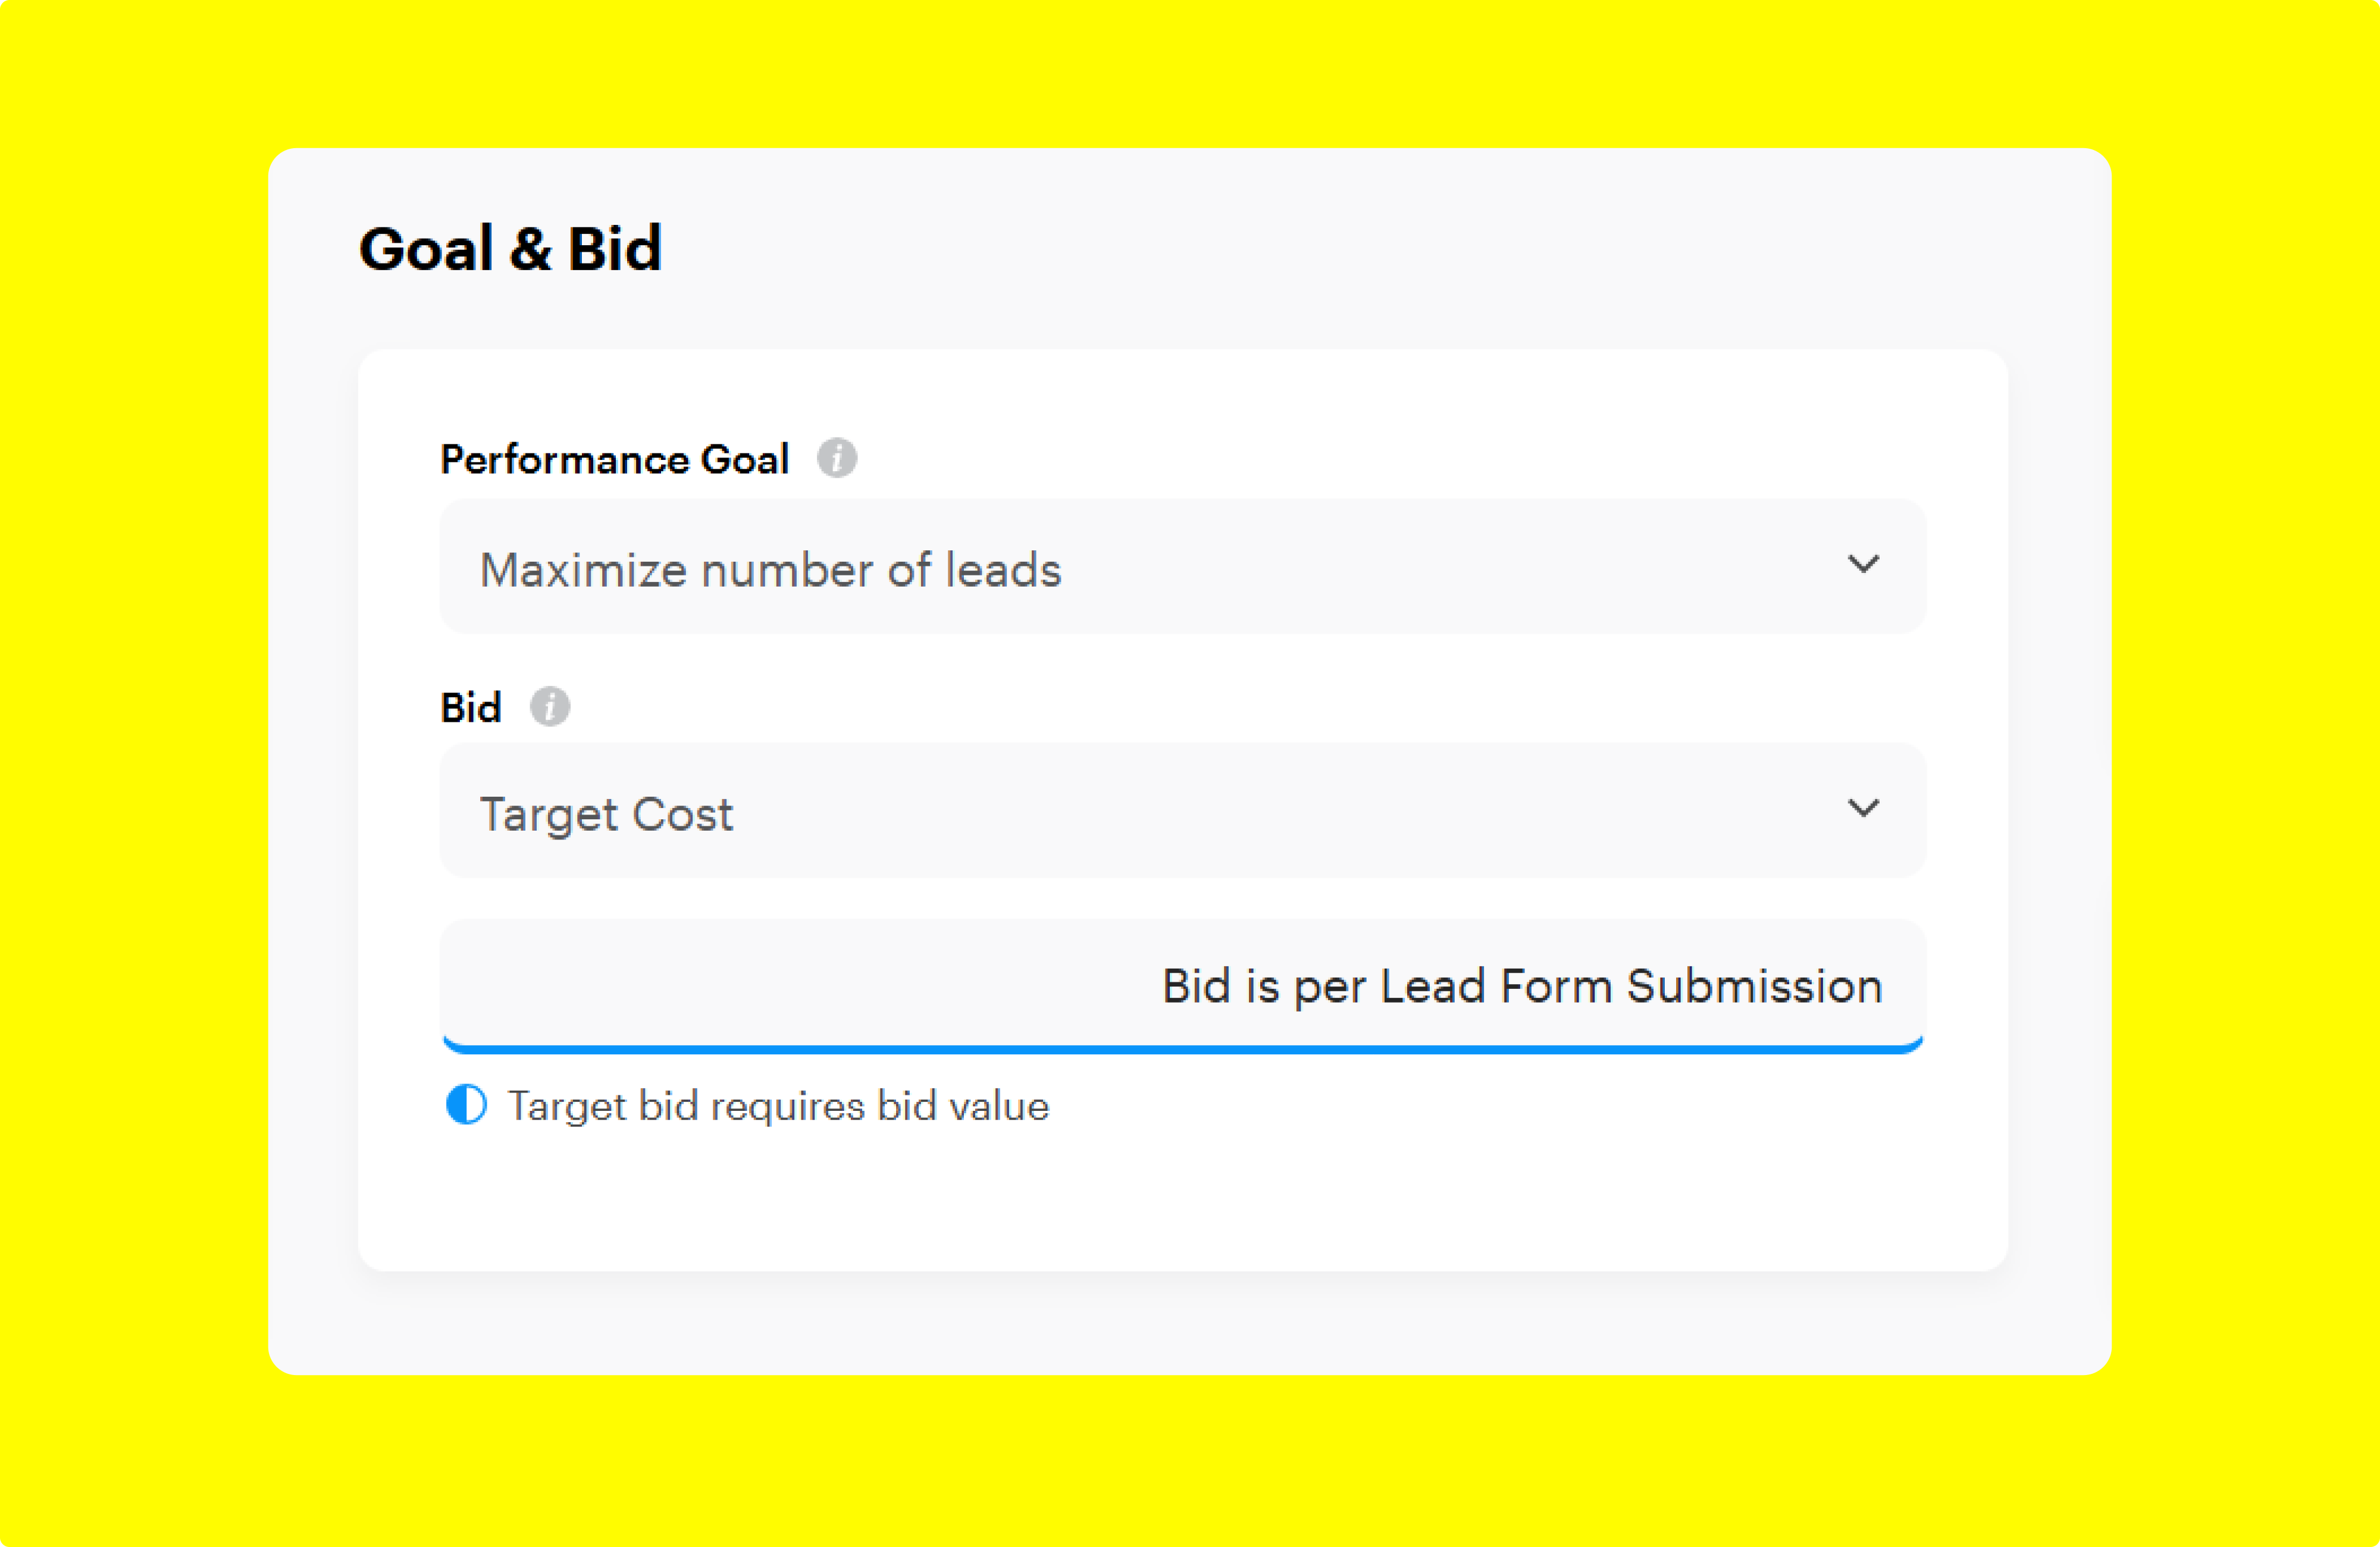This screenshot has width=2380, height=1547.
Task: Click the chevron arrow in Target Cost field
Action: (x=1863, y=808)
